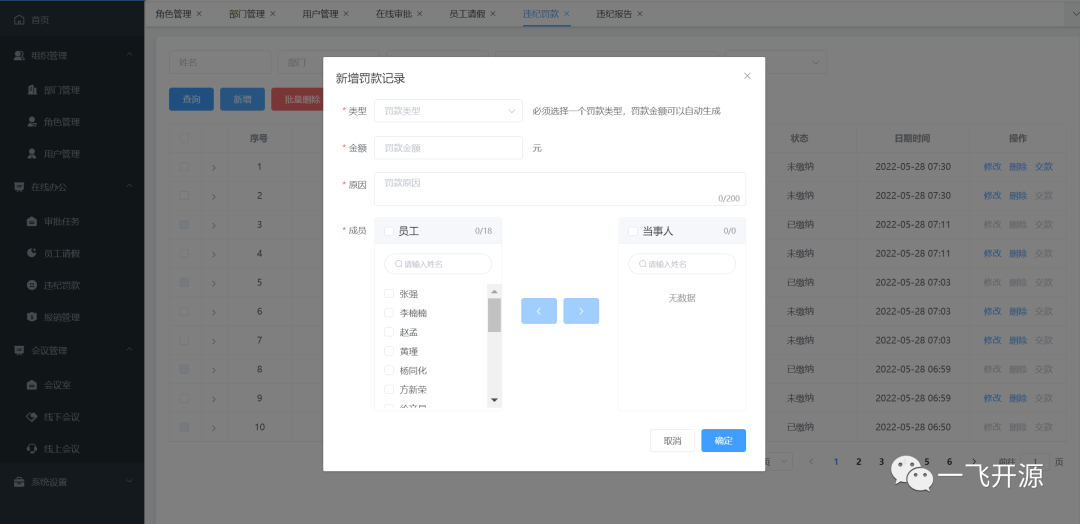Click the 员工 name search field
The width and height of the screenshot is (1080, 524).
(x=438, y=264)
